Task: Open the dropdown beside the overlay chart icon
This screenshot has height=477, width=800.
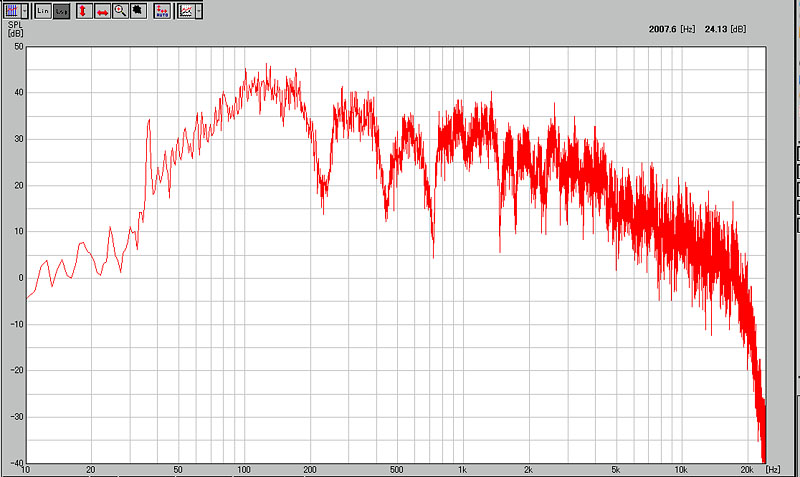Action: (199, 11)
